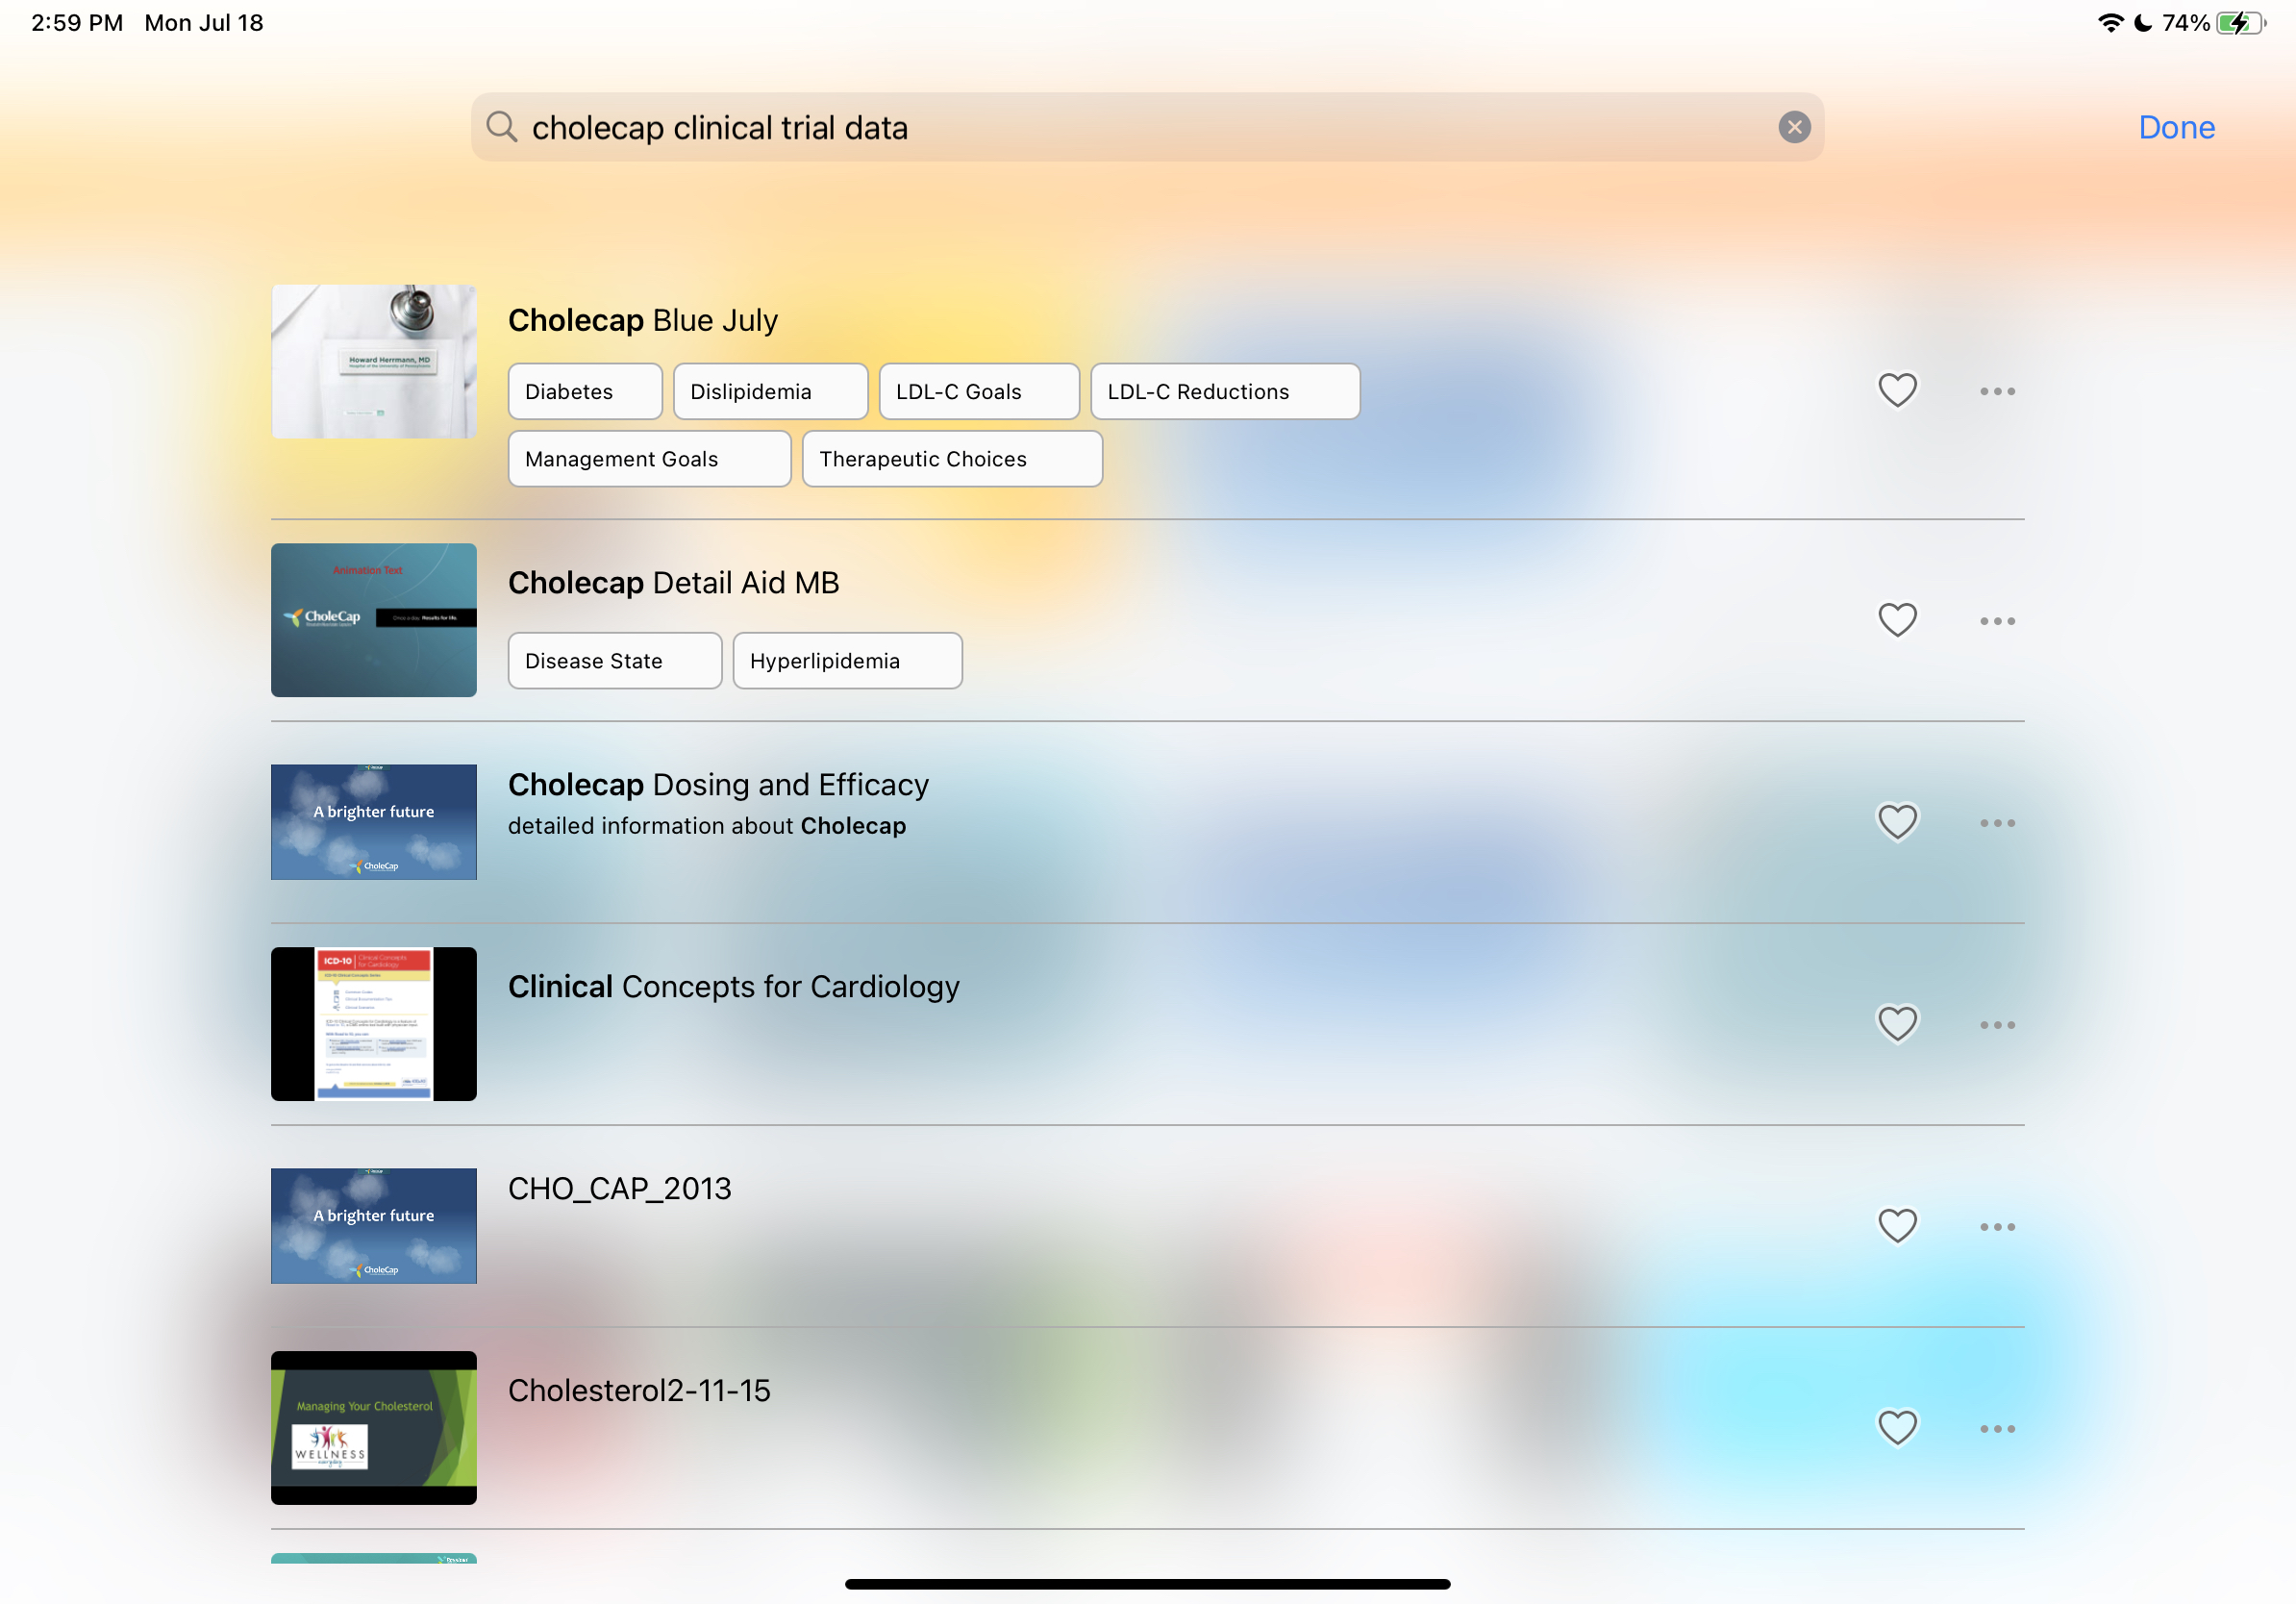Select the Diabetes tag
The height and width of the screenshot is (1604, 2296).
(x=584, y=391)
